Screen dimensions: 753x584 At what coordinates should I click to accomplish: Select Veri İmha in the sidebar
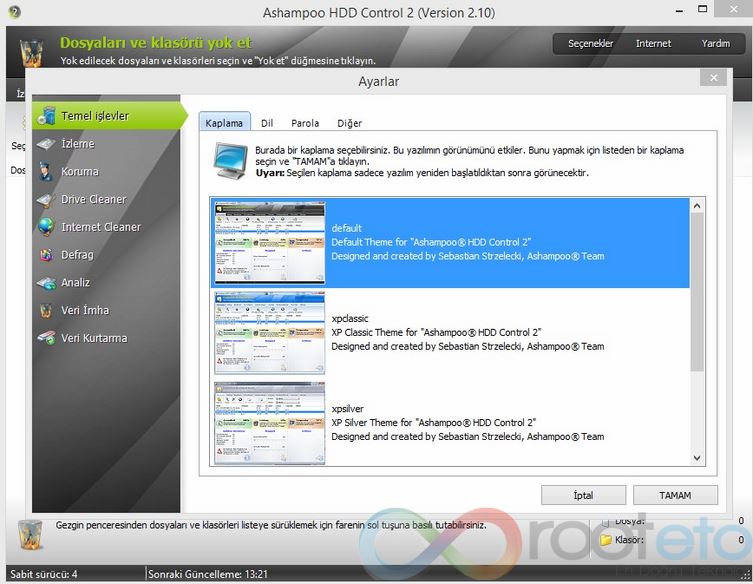click(106, 310)
